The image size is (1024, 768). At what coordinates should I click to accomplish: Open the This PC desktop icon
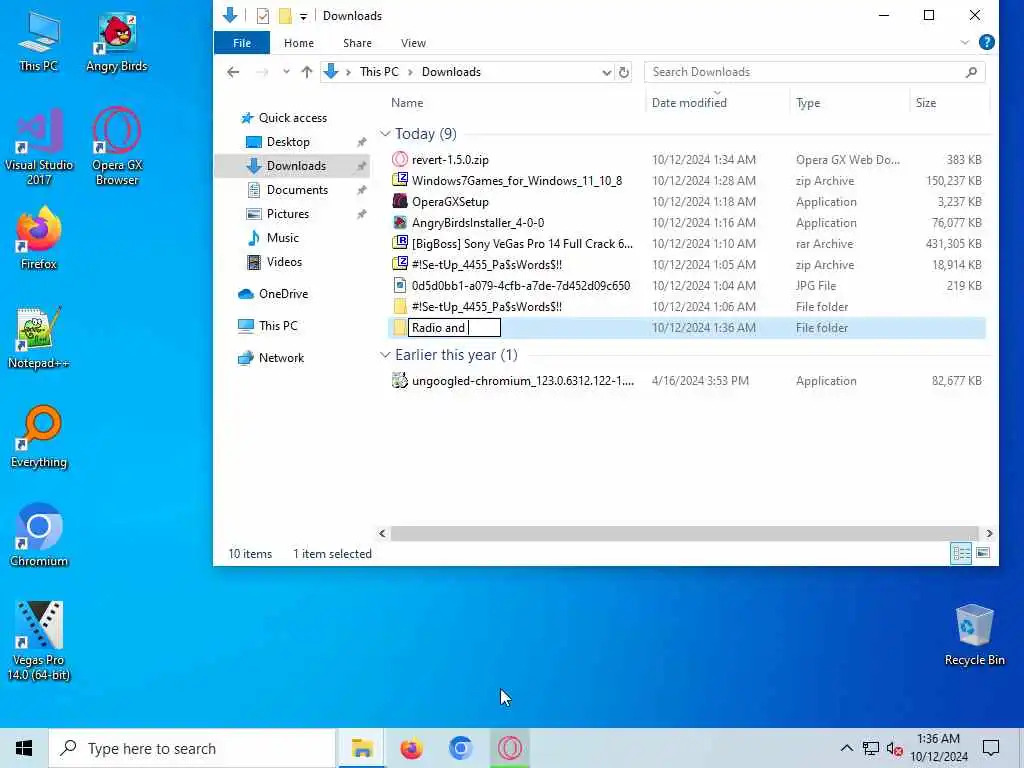pyautogui.click(x=39, y=40)
